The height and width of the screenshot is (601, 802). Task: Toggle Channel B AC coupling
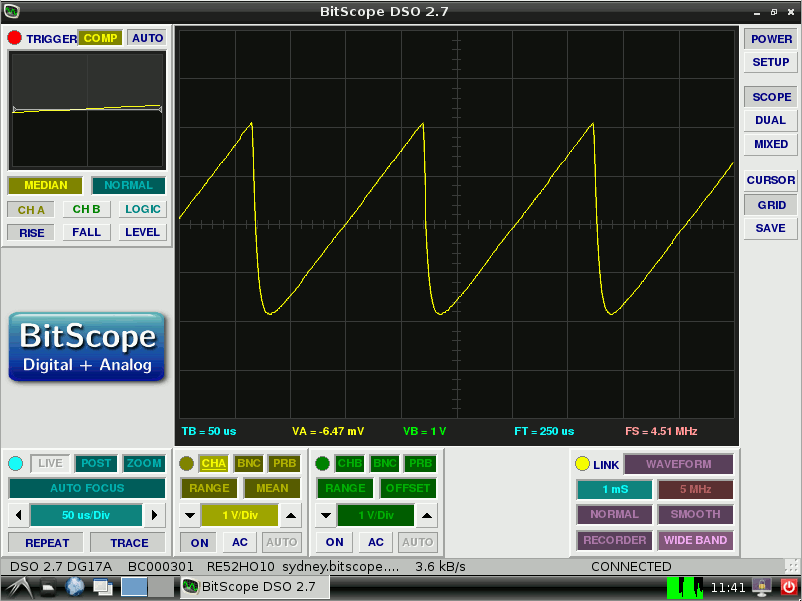(375, 542)
